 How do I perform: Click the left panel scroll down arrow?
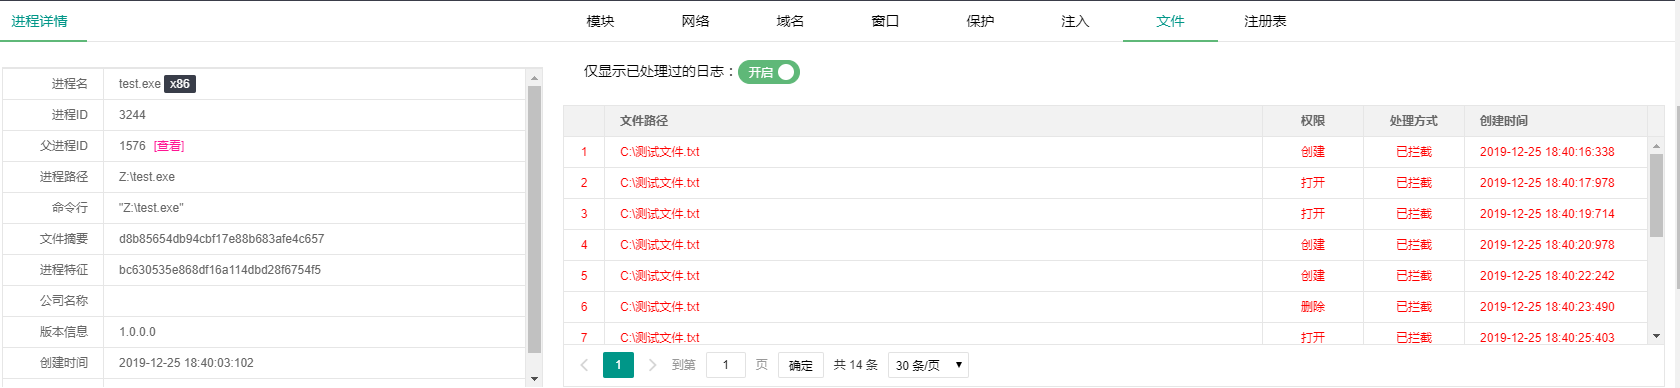point(534,379)
